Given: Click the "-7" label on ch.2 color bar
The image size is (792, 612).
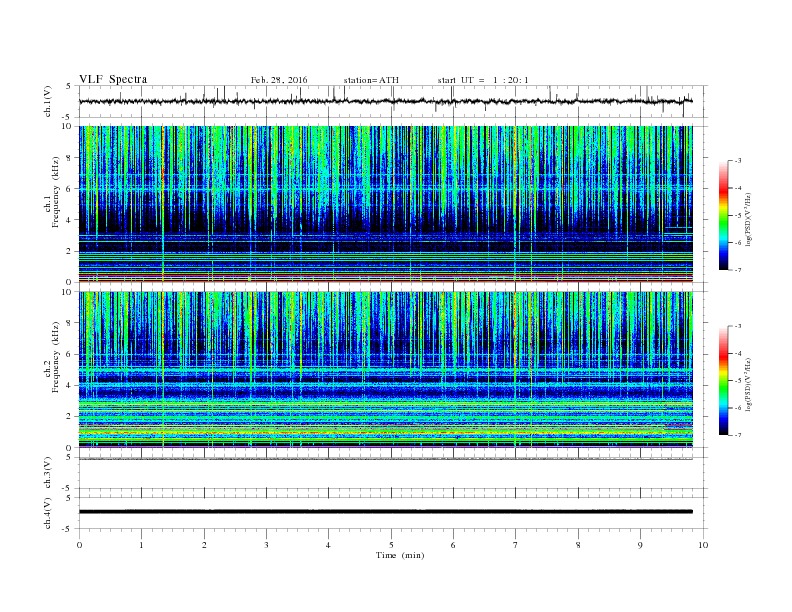Looking at the screenshot, I should 737,435.
